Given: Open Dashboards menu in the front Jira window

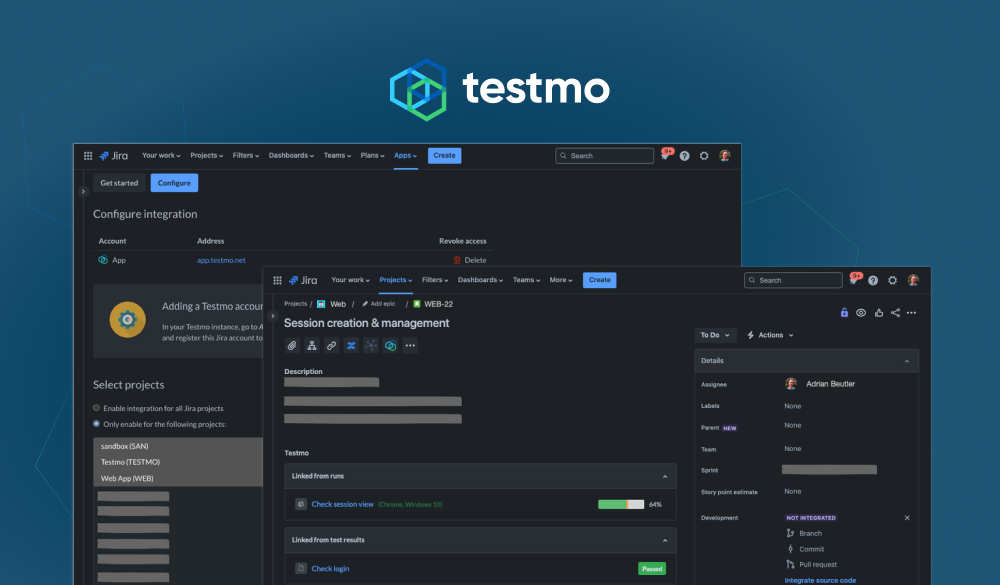Looking at the screenshot, I should click(480, 280).
